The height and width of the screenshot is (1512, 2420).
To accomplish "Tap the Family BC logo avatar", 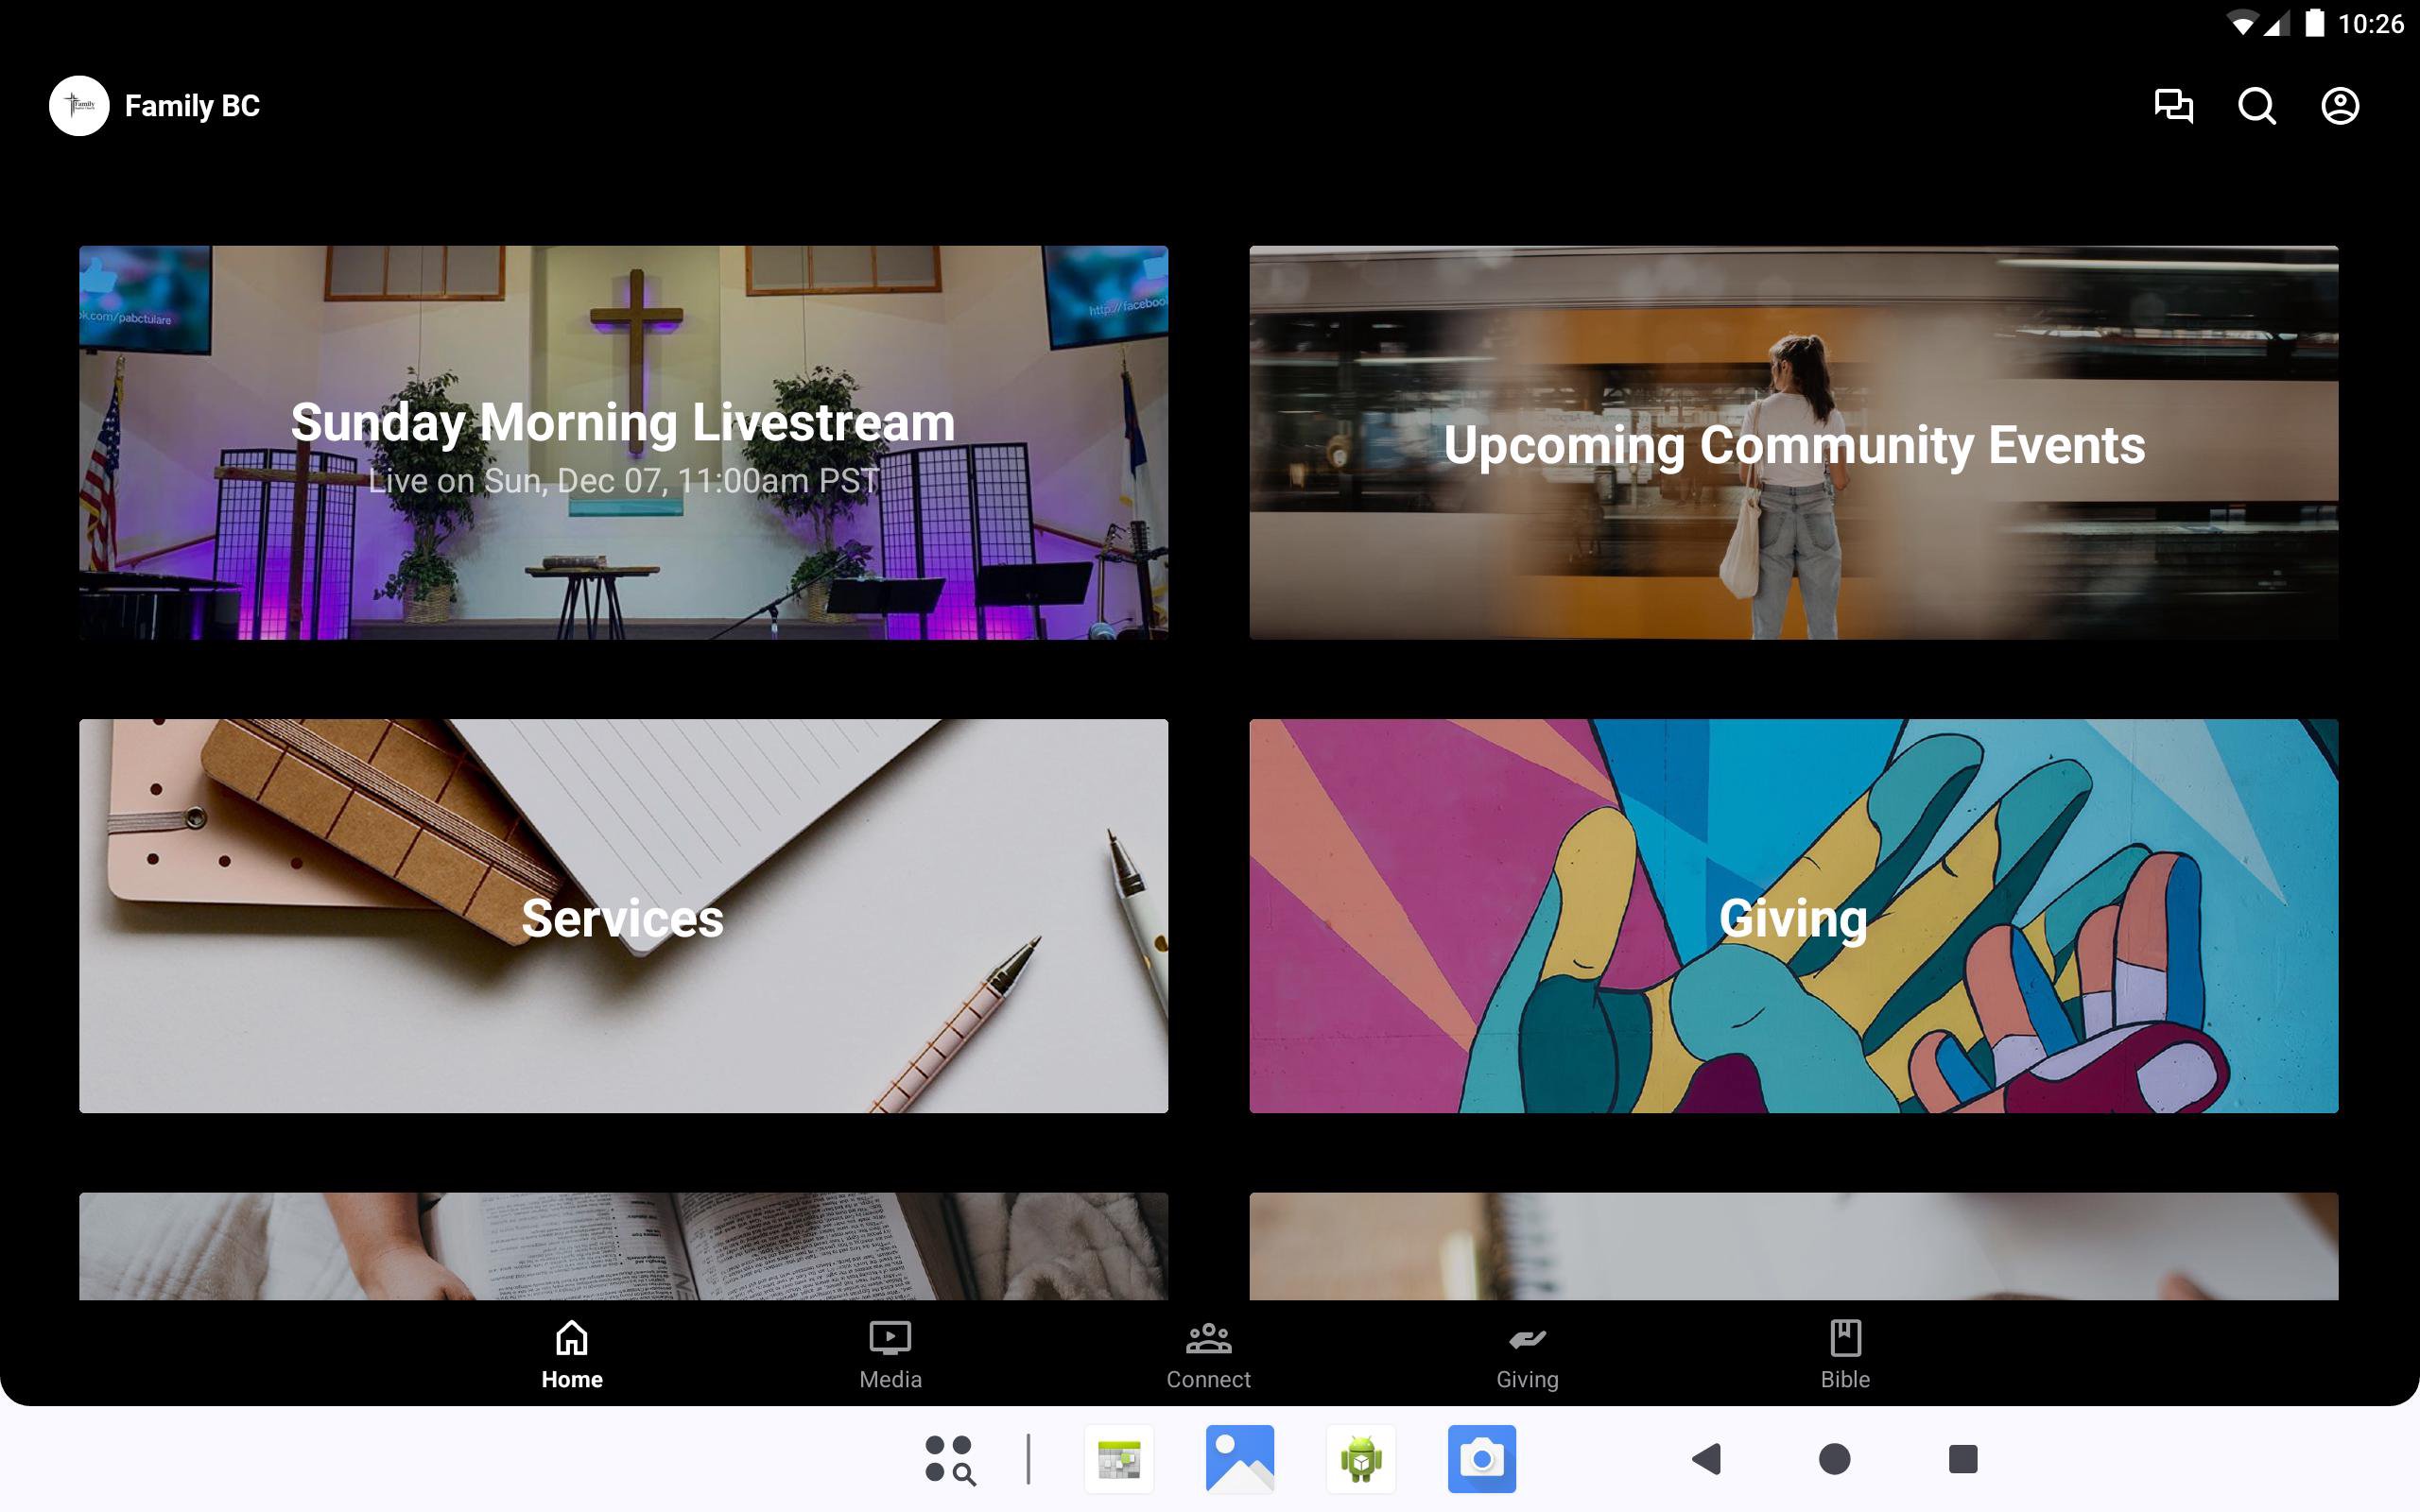I will click(x=79, y=106).
